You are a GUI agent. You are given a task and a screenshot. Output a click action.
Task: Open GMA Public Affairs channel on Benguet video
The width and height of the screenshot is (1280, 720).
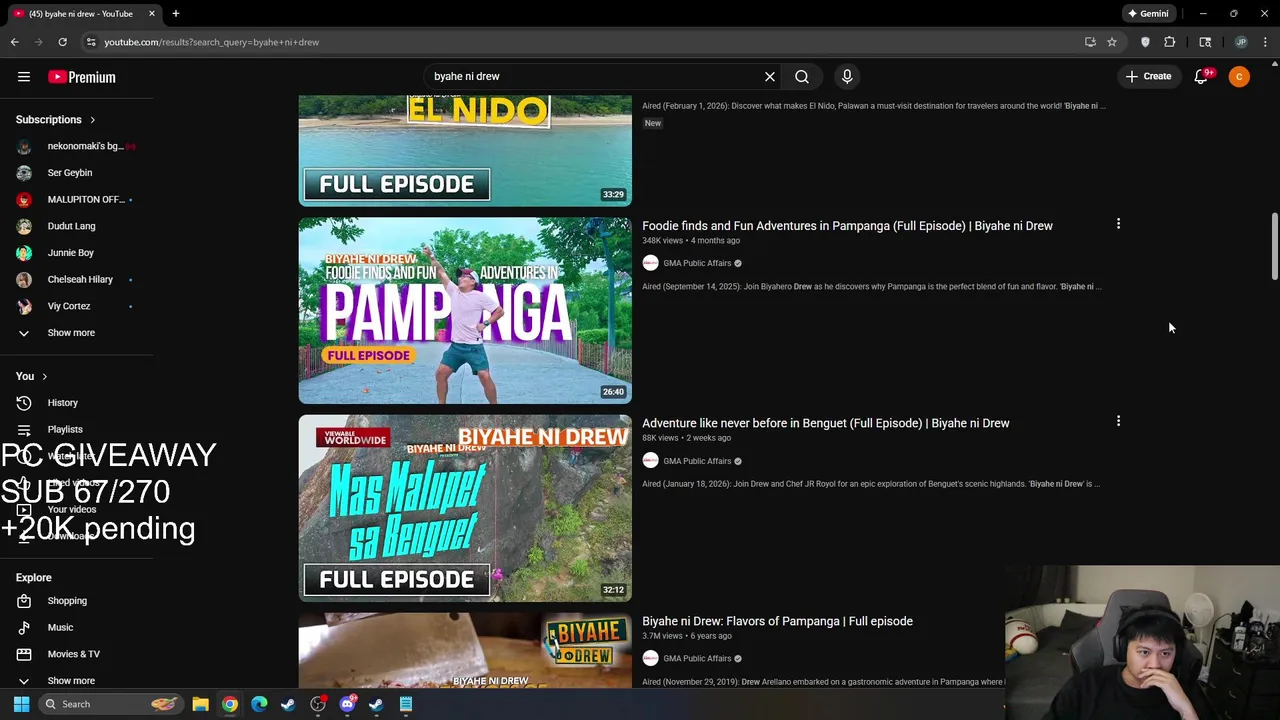[697, 461]
